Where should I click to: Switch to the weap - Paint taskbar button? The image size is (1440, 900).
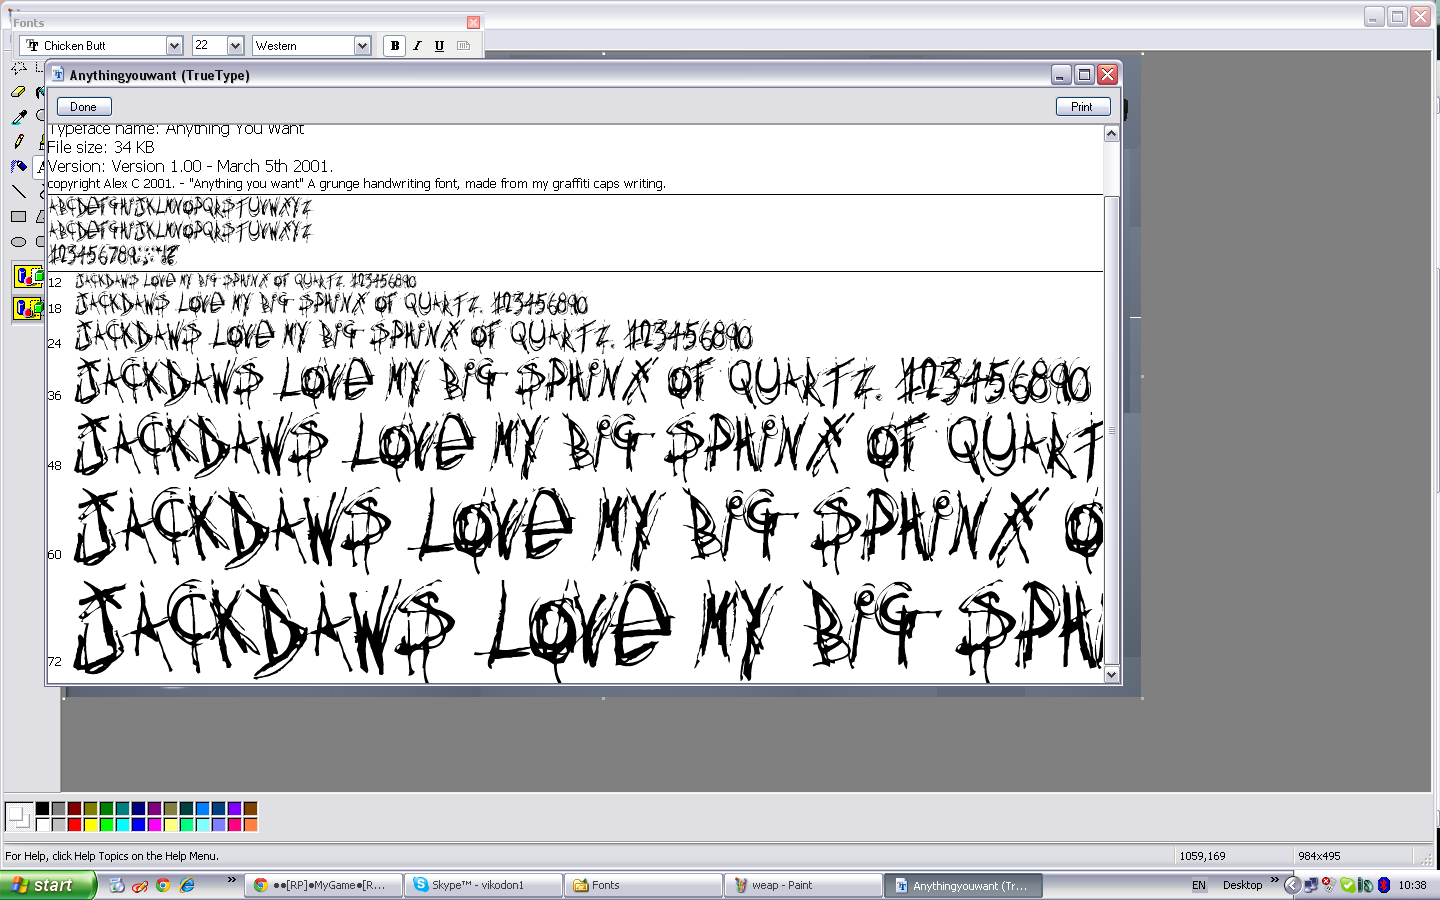[x=803, y=885]
